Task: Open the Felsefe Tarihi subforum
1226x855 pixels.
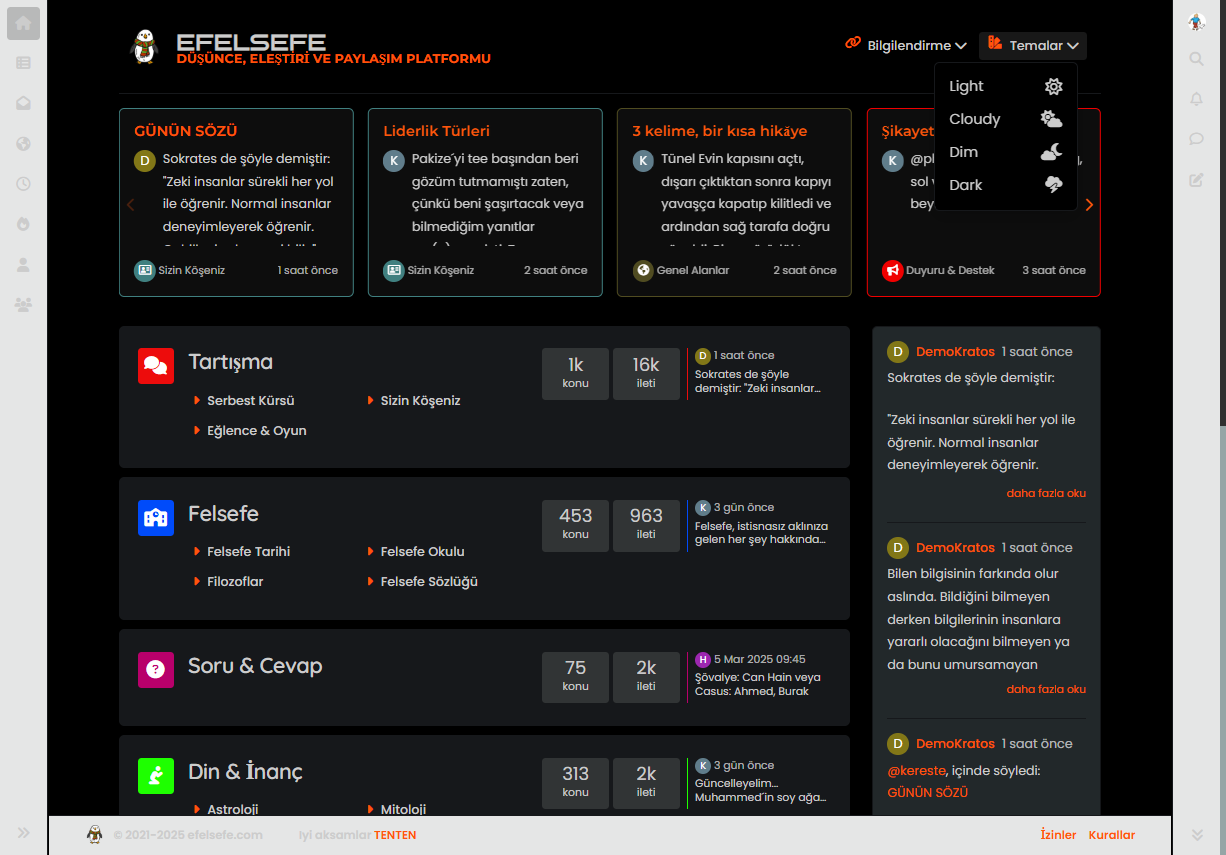Action: pos(248,552)
